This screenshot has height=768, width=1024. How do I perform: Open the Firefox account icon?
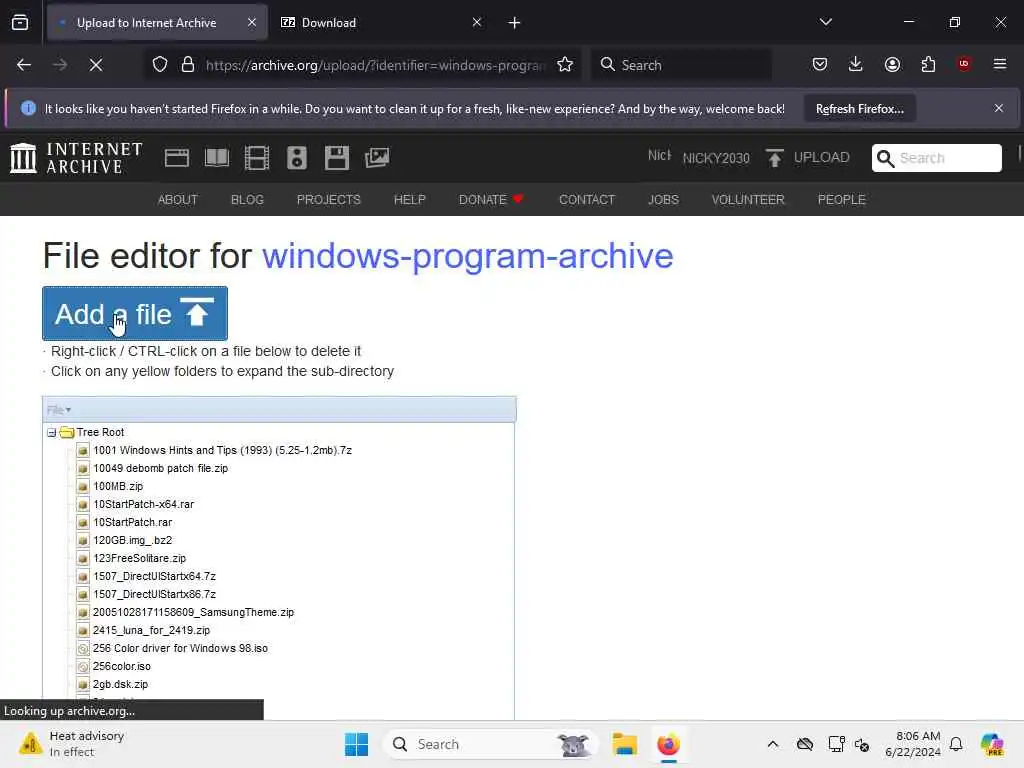pyautogui.click(x=892, y=65)
